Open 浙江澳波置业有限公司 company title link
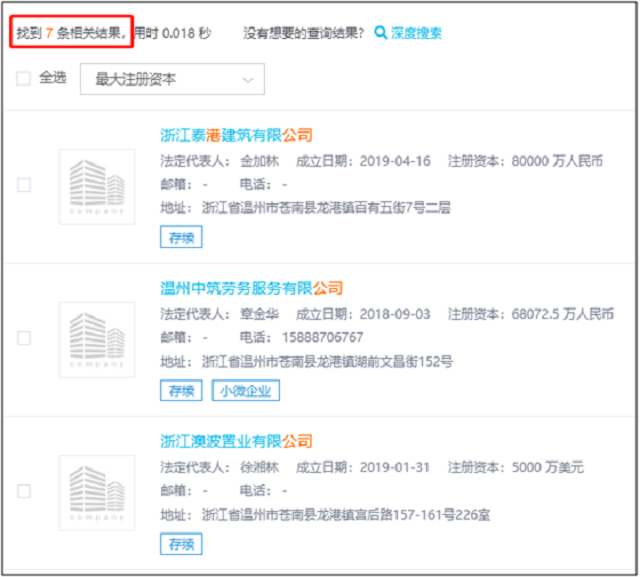Screen dimensions: 640x577 [237, 441]
